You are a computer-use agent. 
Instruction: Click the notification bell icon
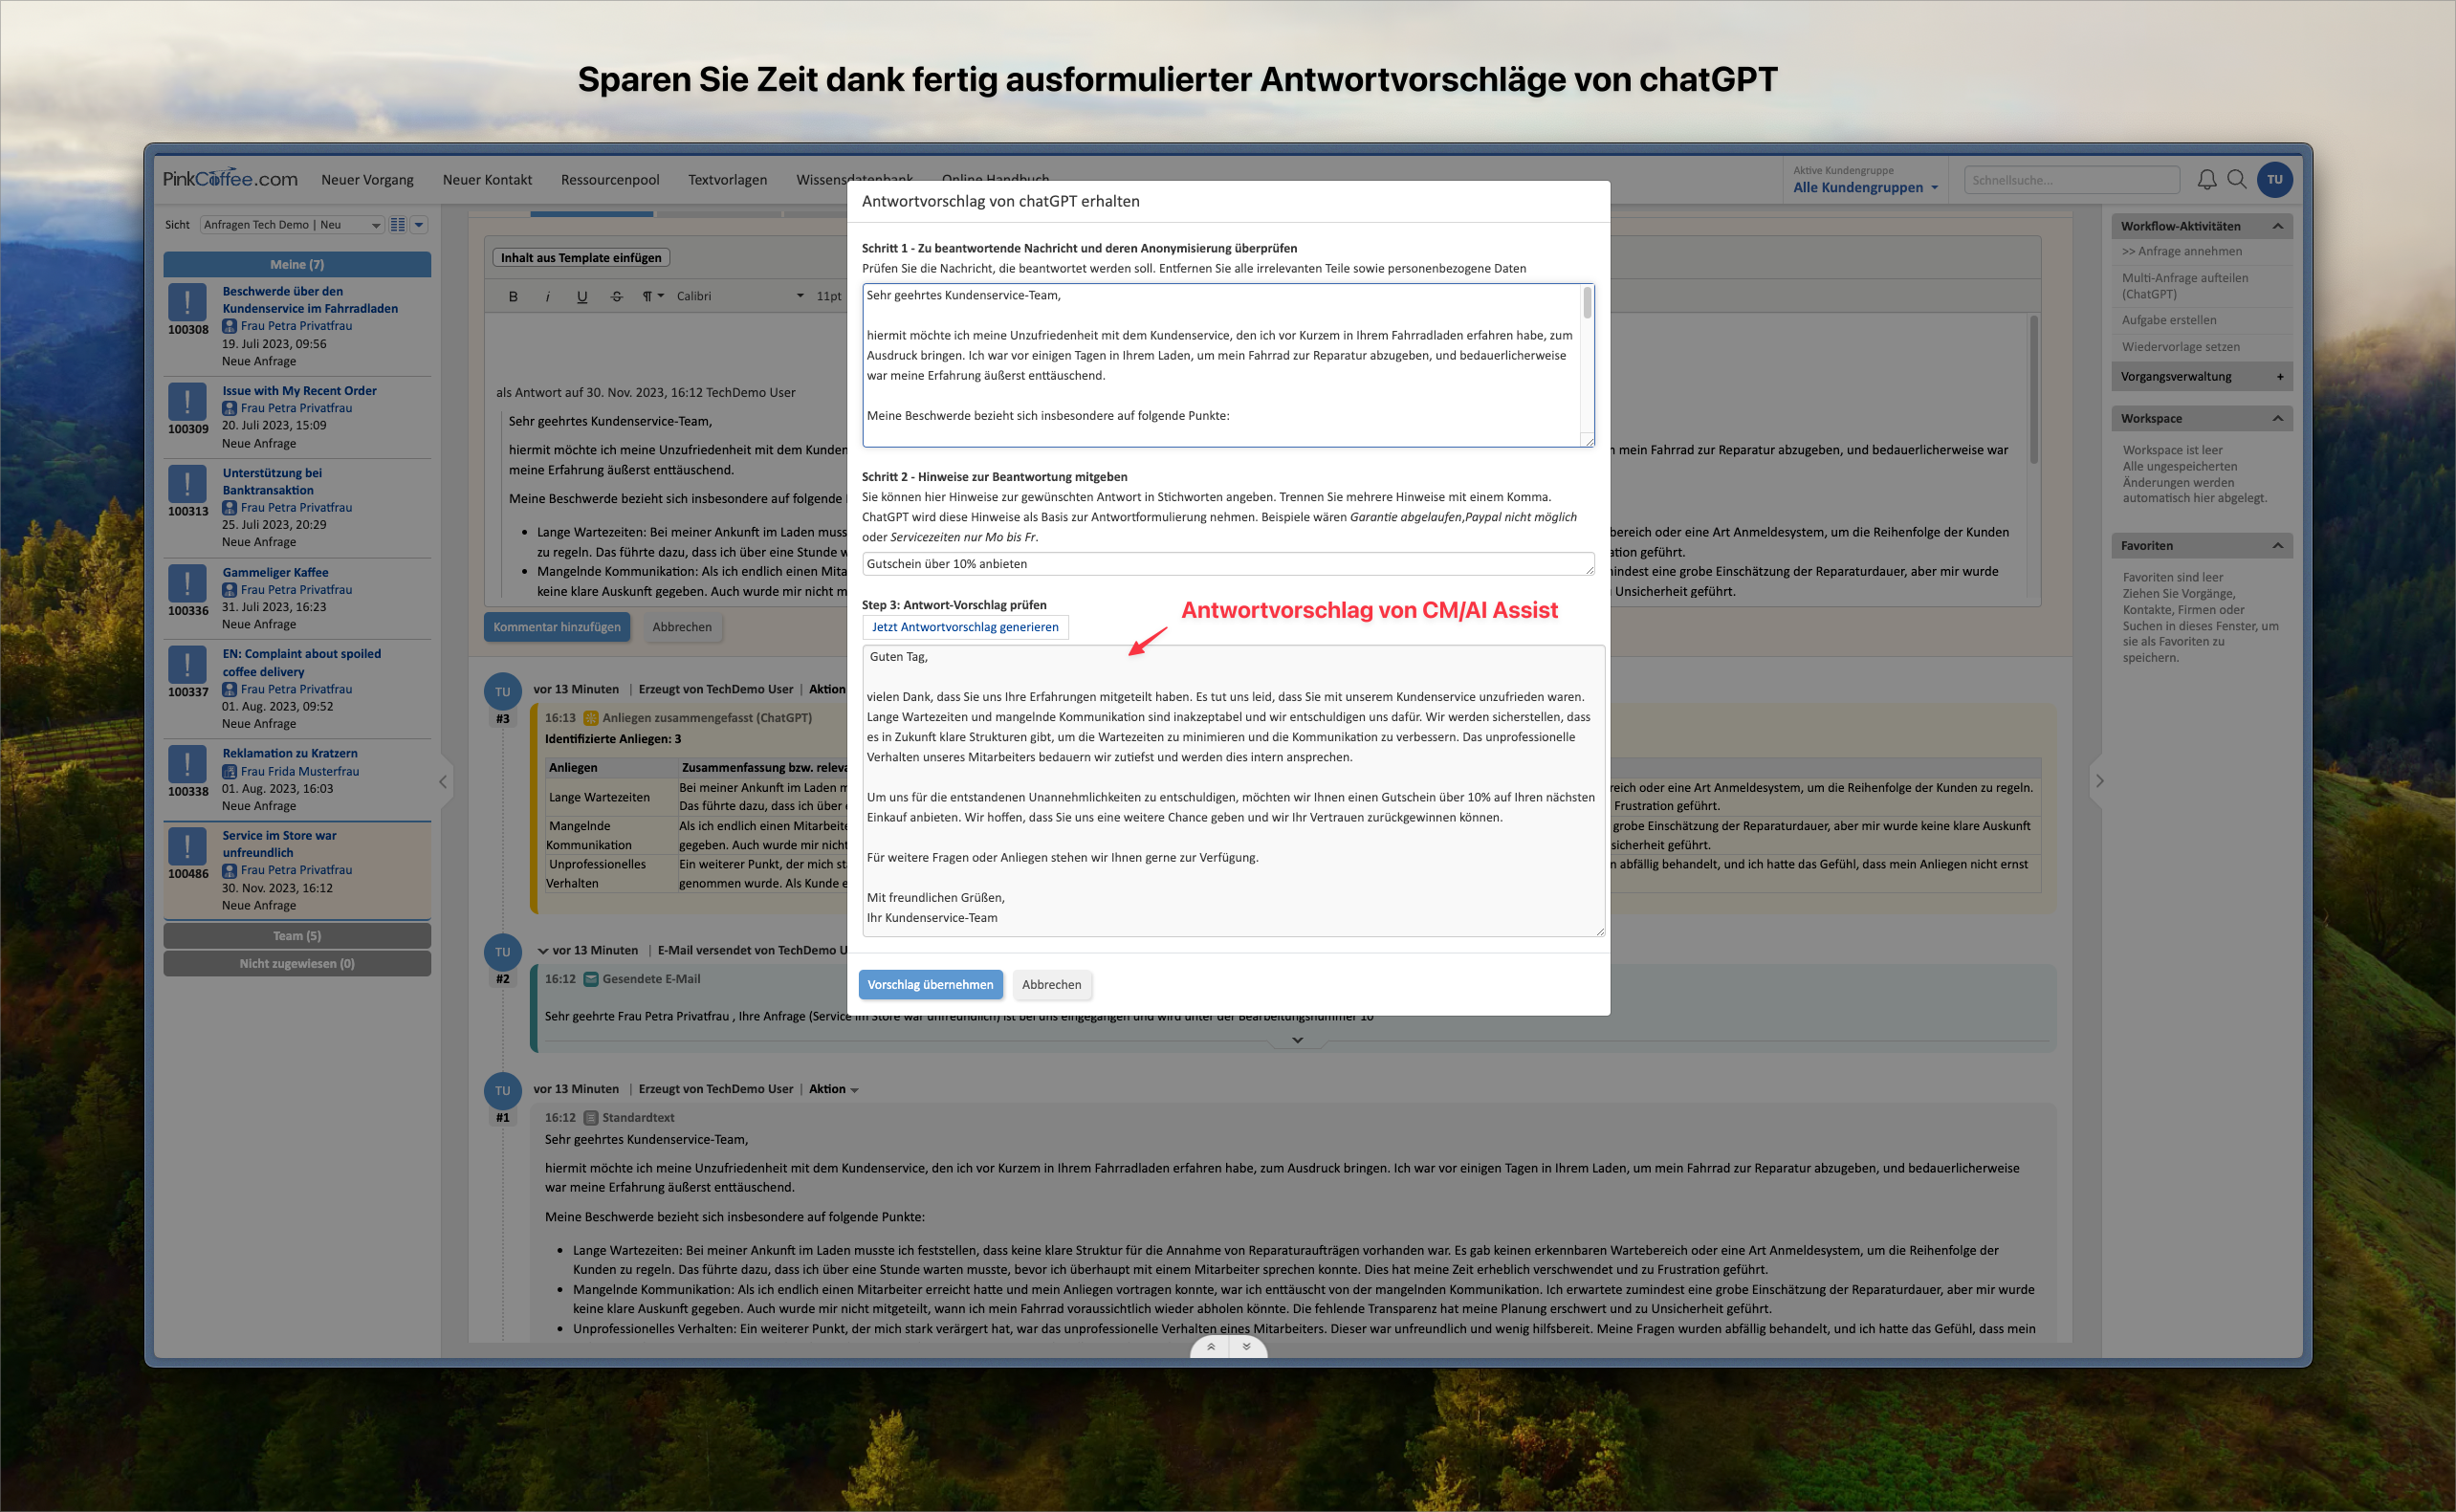click(x=2206, y=180)
